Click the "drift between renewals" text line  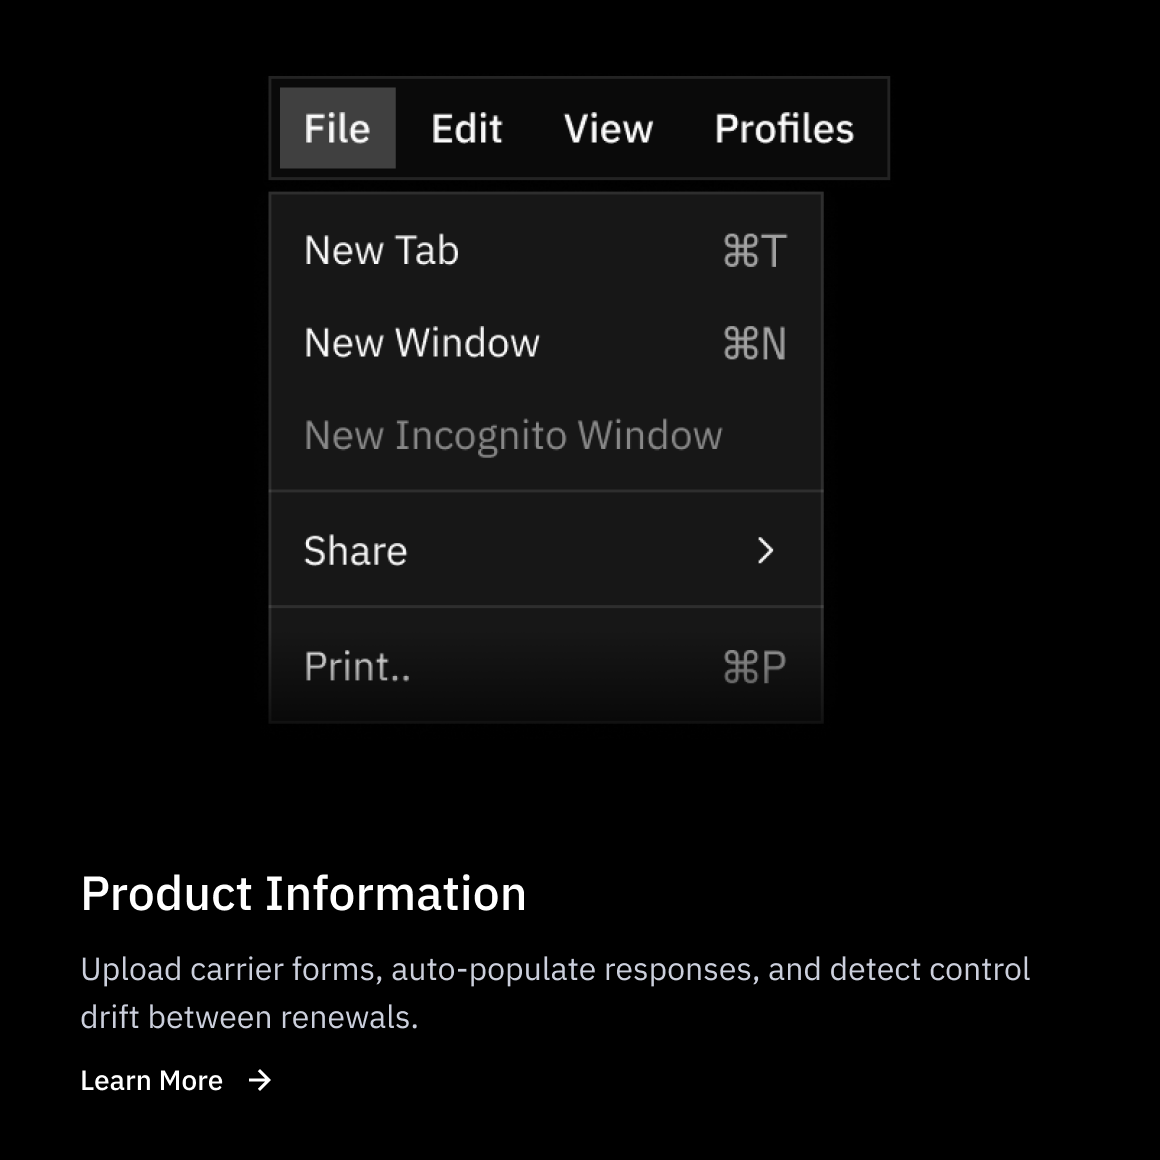click(x=249, y=1018)
